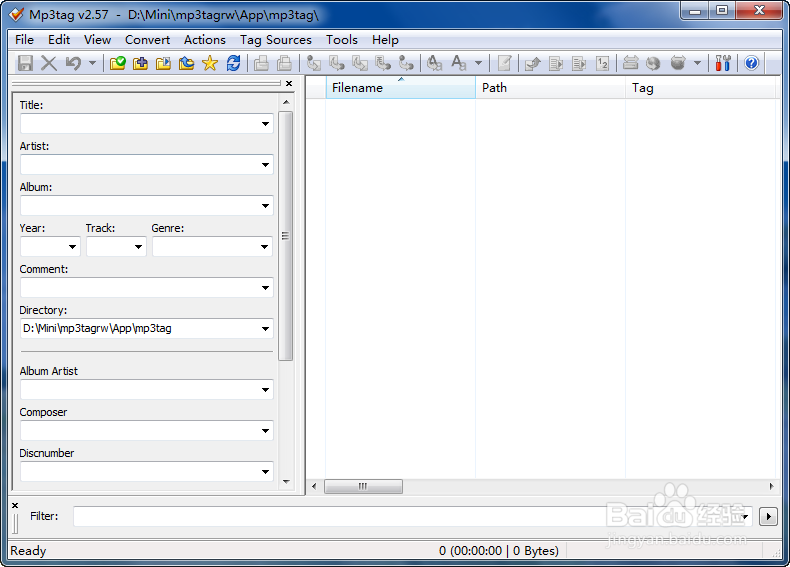The height and width of the screenshot is (567, 790).
Task: Click the Tag Sources disc icon
Action: coord(678,64)
